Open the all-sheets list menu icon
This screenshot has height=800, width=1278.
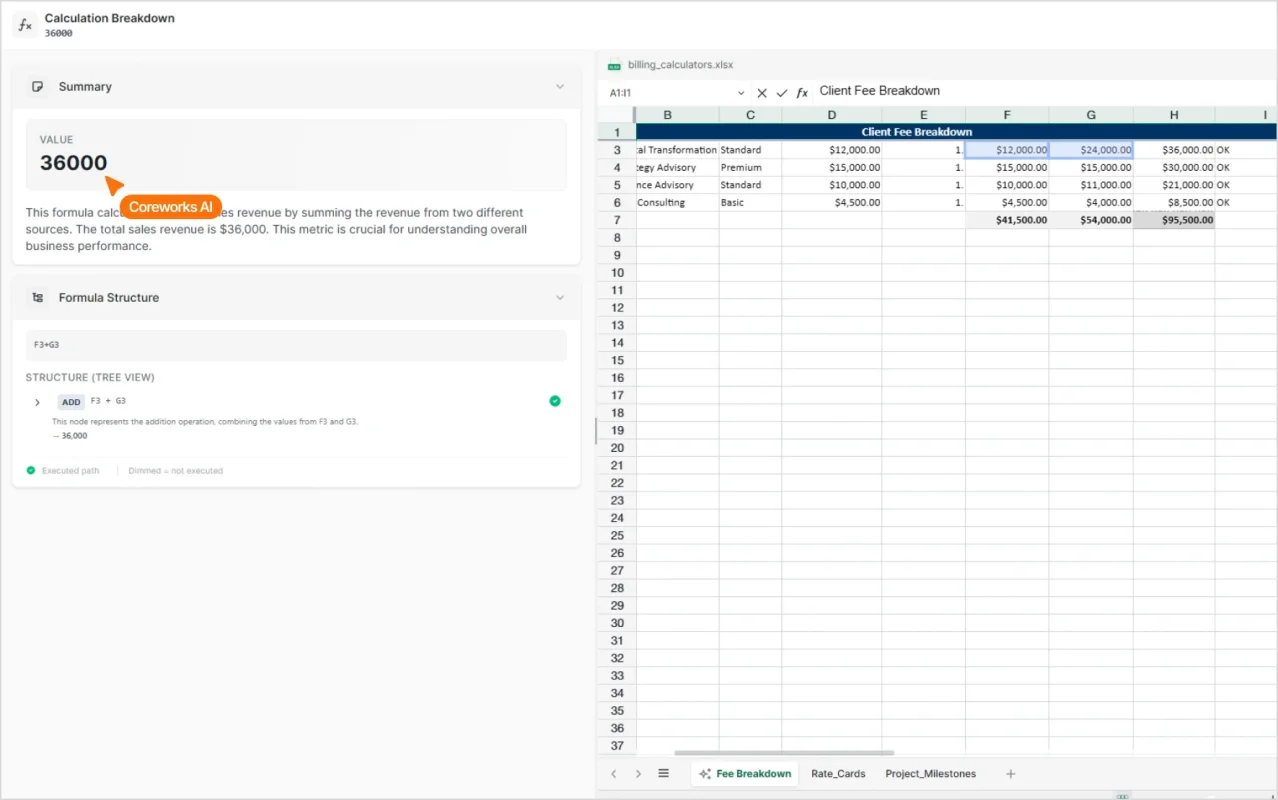[x=663, y=773]
